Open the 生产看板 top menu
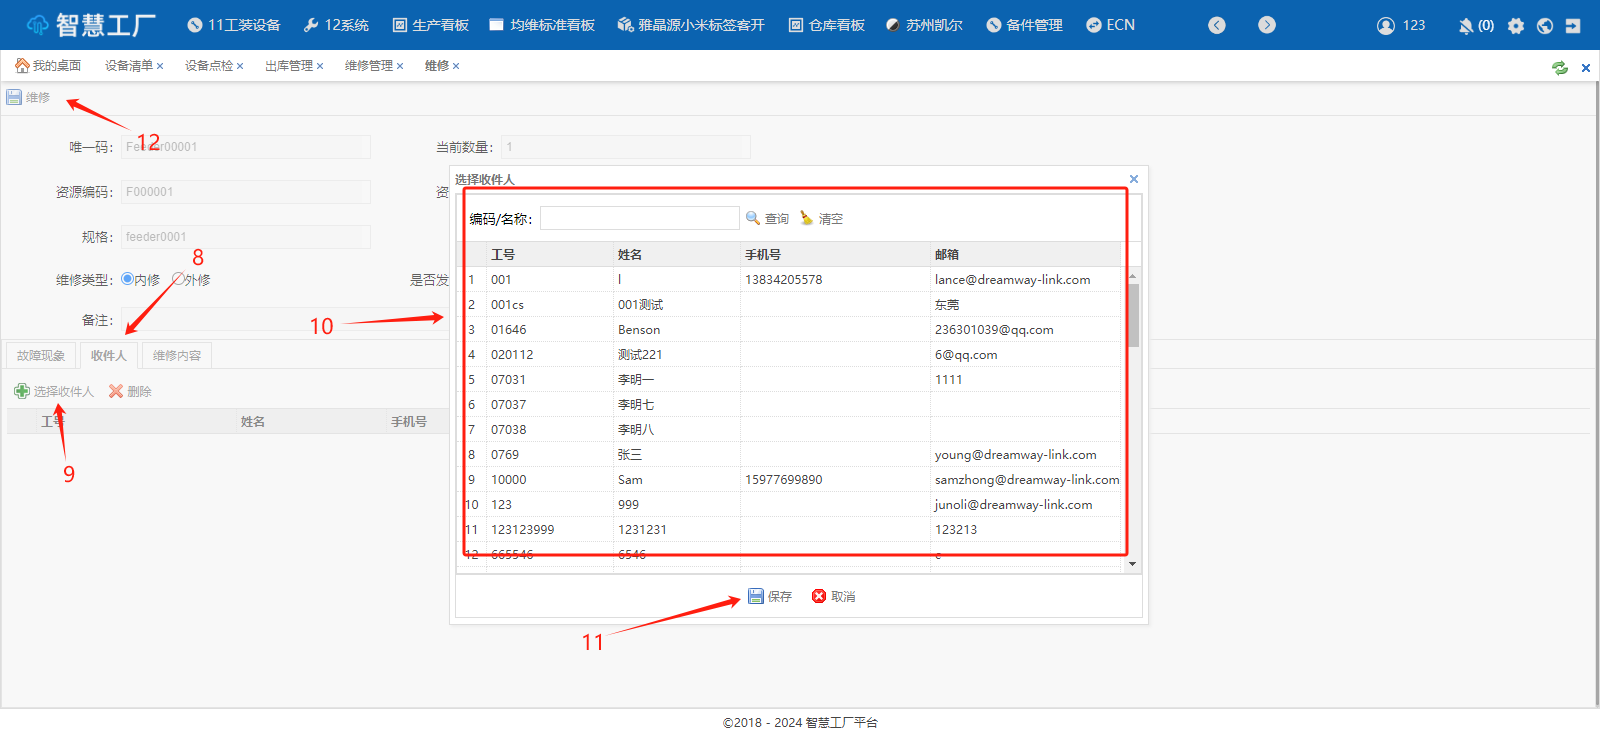Image resolution: width=1600 pixels, height=739 pixels. click(x=430, y=25)
